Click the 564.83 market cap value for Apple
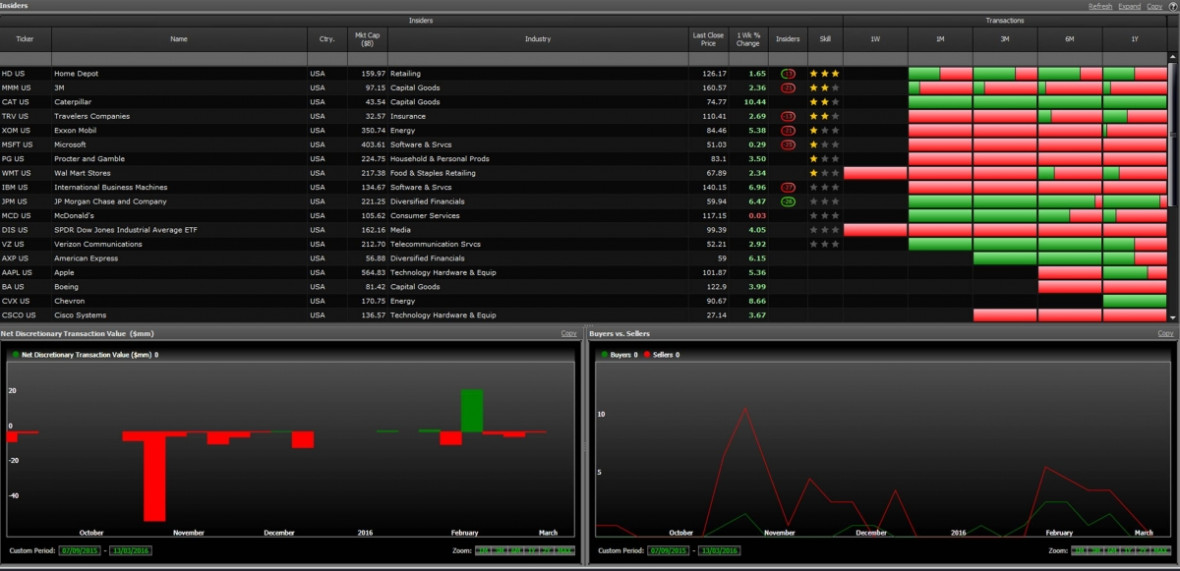The width and height of the screenshot is (1180, 571). [373, 272]
